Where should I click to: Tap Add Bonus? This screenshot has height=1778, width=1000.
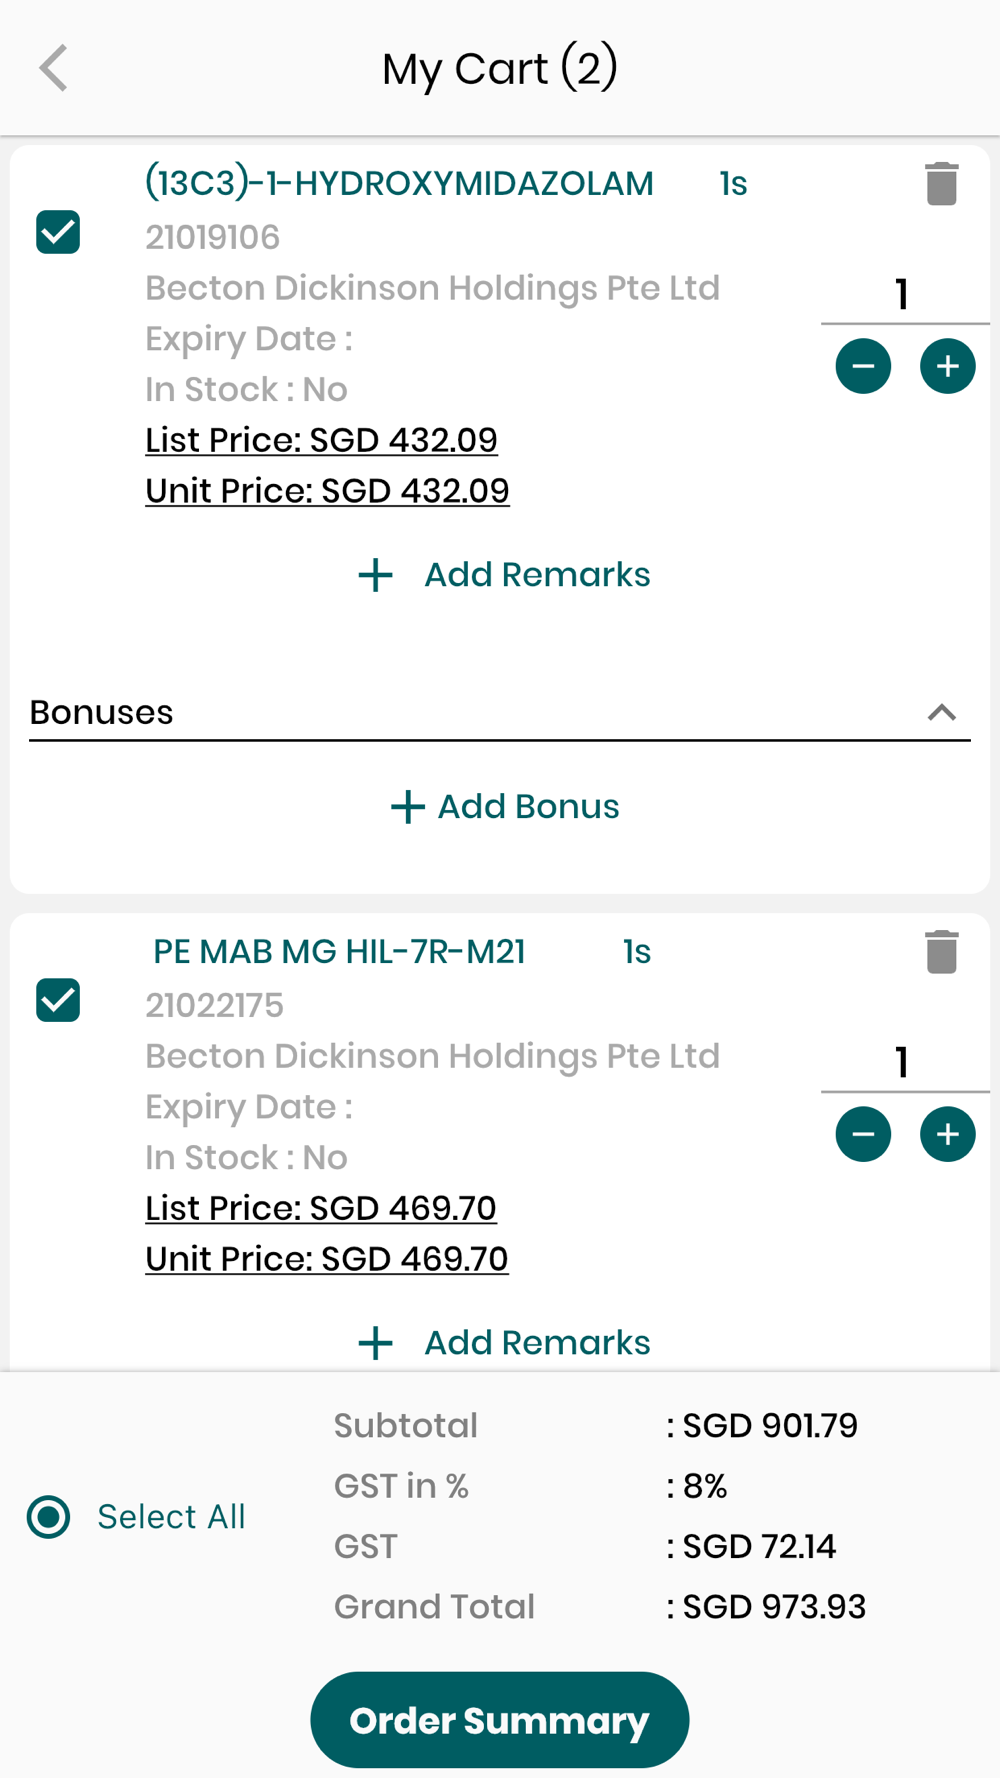(505, 806)
